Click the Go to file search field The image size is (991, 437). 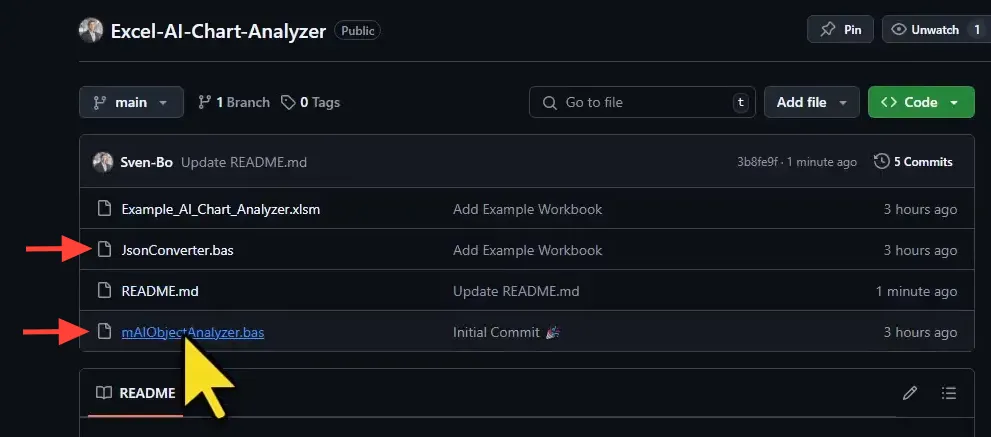[x=642, y=102]
